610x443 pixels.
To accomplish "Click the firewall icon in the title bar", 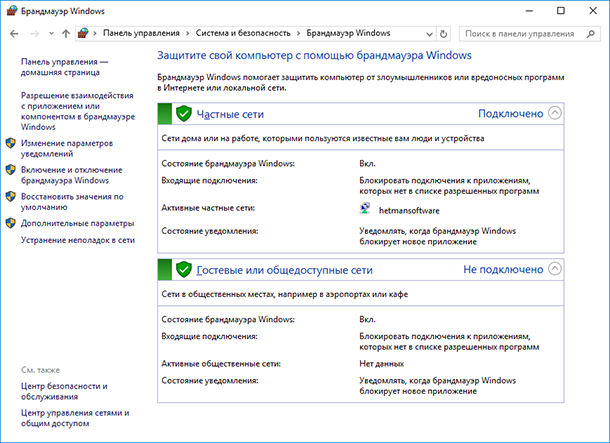I will coord(12,11).
